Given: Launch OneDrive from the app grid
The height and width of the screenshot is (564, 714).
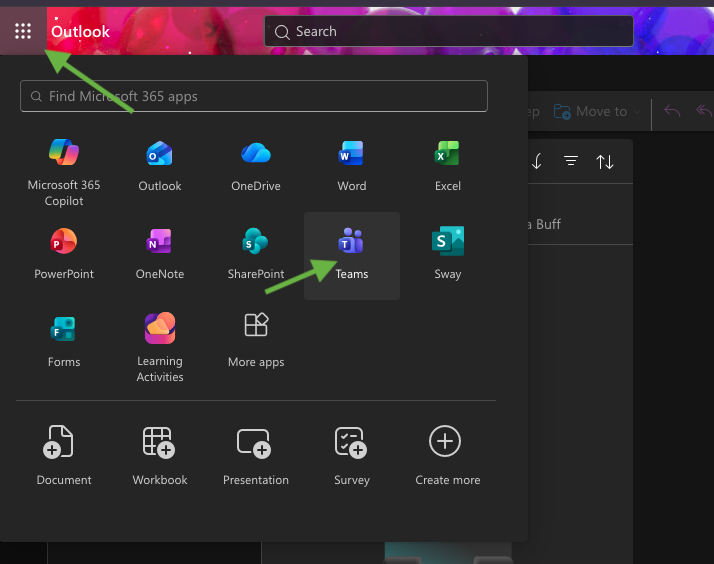Looking at the screenshot, I should 256,166.
